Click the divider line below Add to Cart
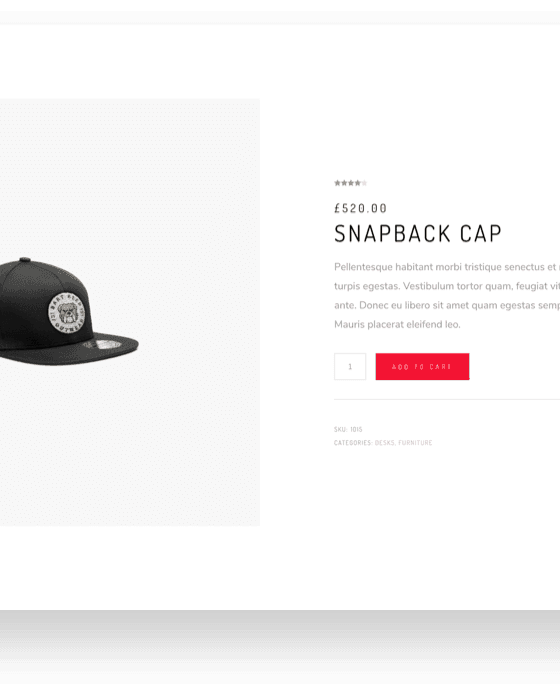Image resolution: width=560 pixels, height=696 pixels. click(x=447, y=399)
